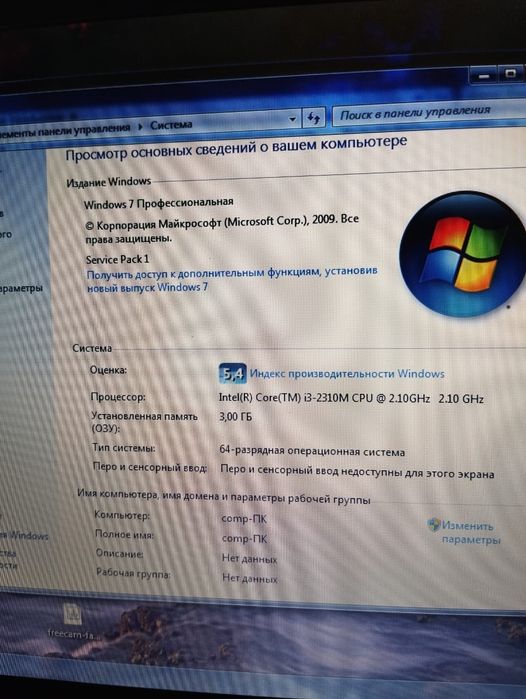The width and height of the screenshot is (526, 699).
Task: Click the 'Полное имя' row value 'comp-ПК'
Action: (x=244, y=539)
